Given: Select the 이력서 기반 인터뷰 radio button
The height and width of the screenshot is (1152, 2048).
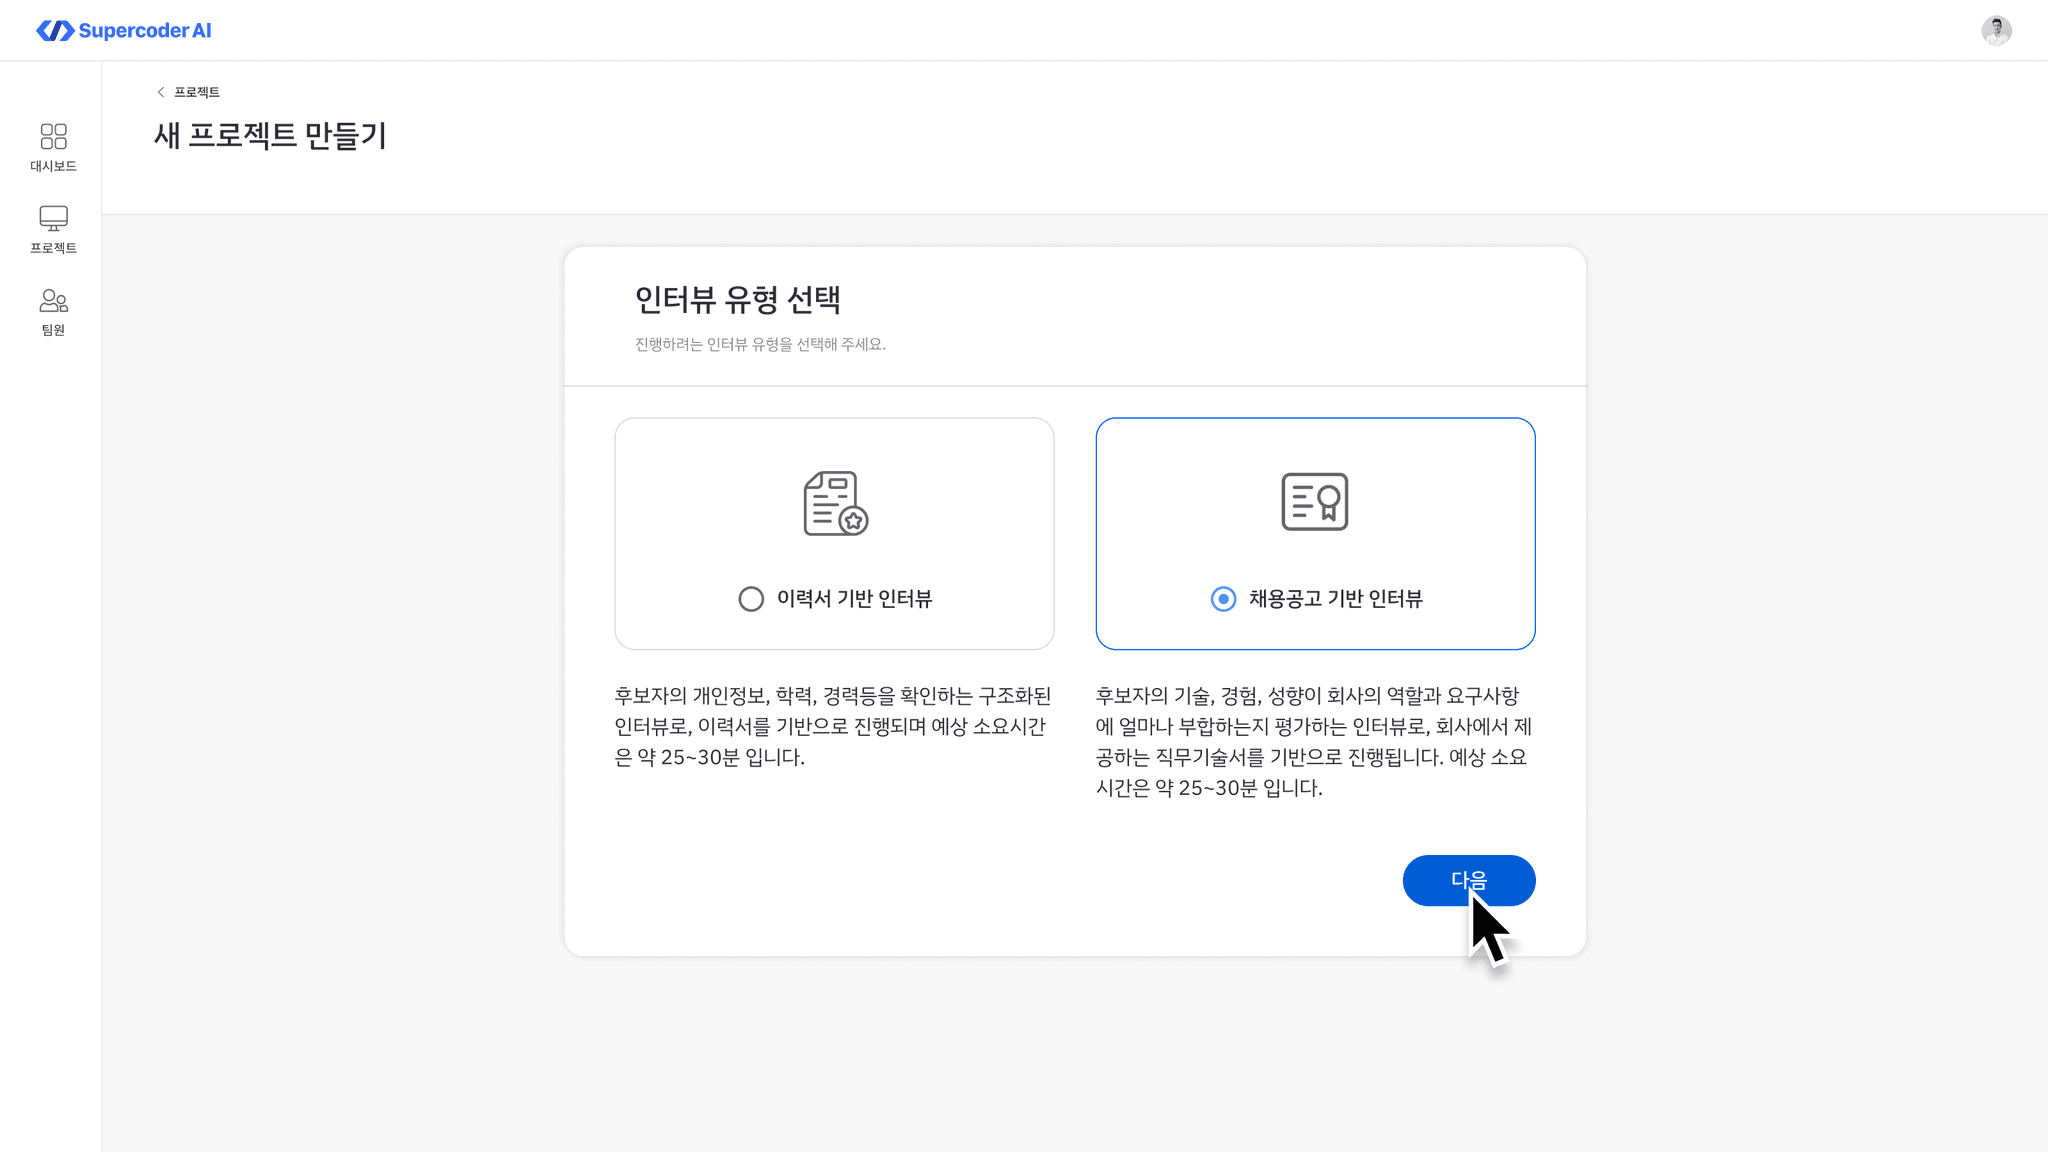Looking at the screenshot, I should point(751,599).
